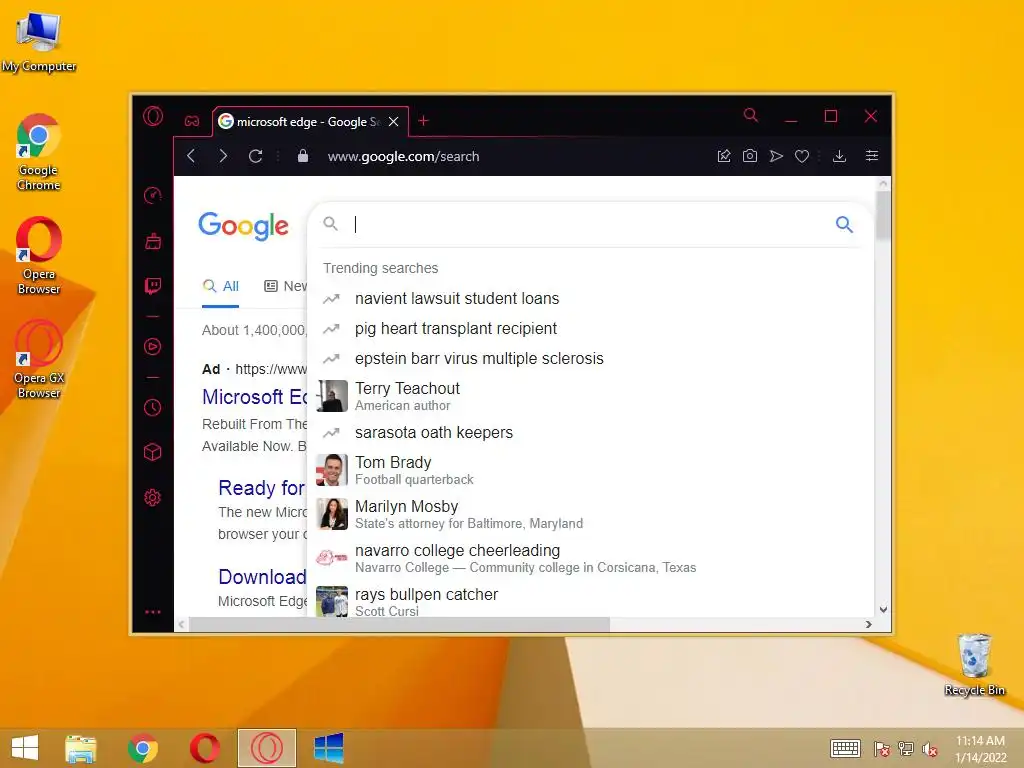Click the share page icon in address bar
The image size is (1024, 768).
724,156
